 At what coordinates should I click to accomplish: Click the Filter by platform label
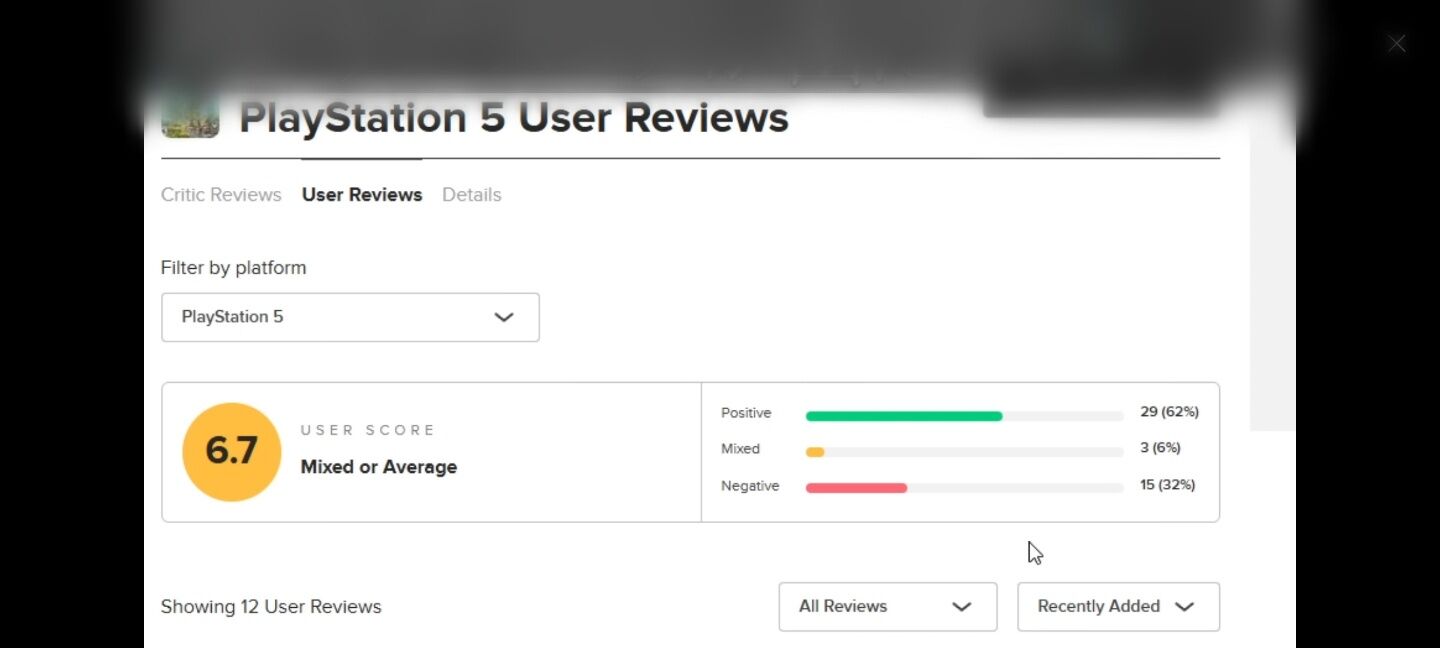pos(234,268)
